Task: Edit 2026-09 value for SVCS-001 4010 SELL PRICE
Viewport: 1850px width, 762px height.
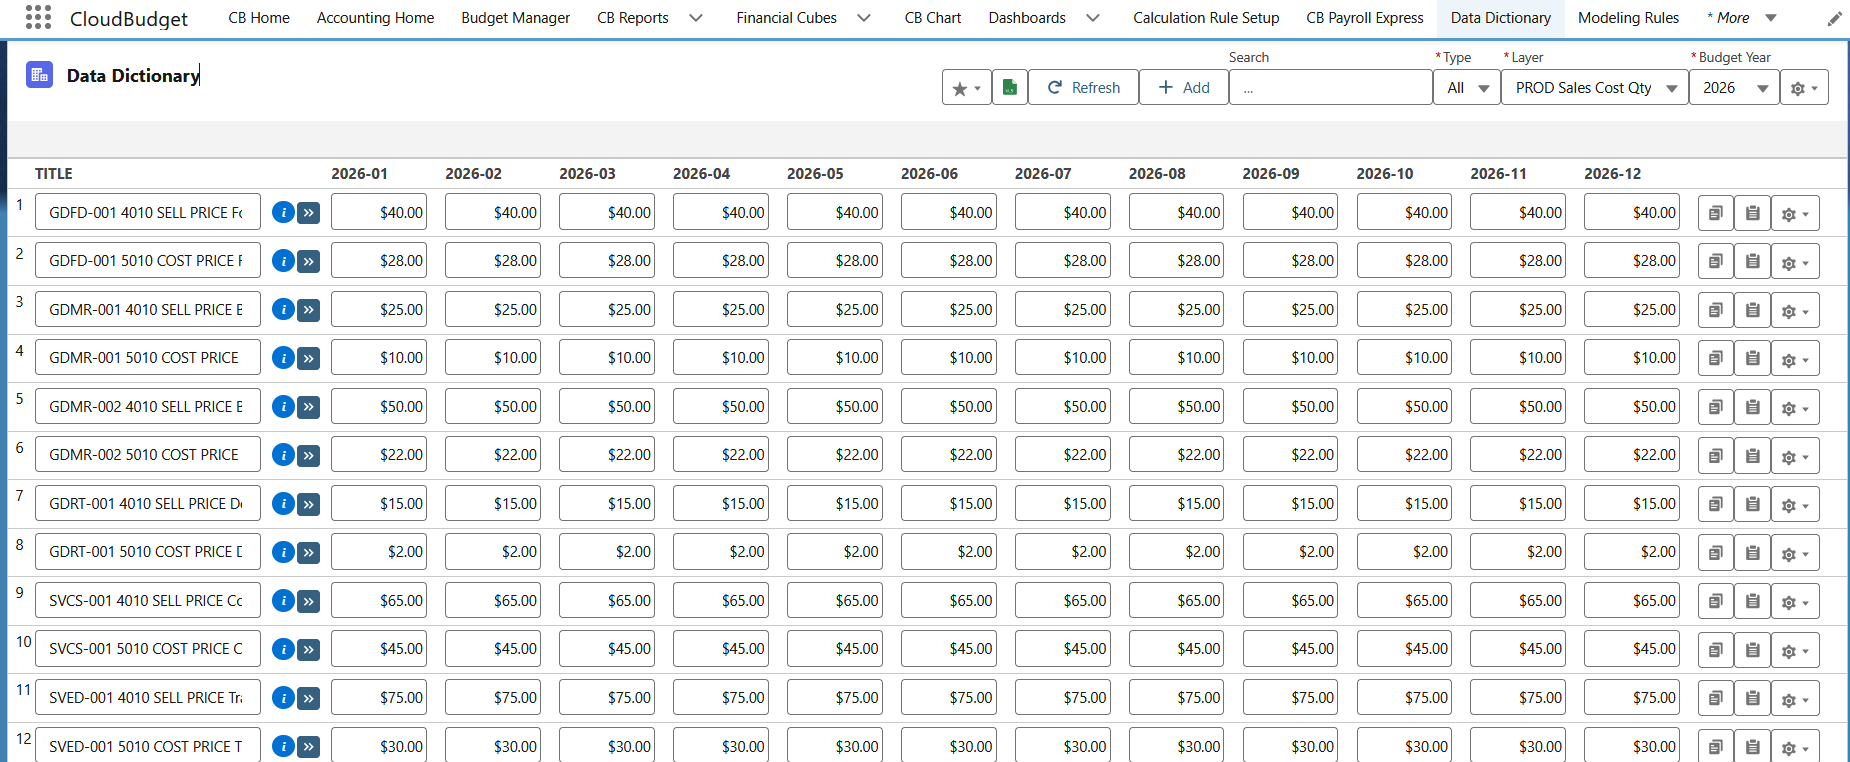Action: pos(1291,601)
